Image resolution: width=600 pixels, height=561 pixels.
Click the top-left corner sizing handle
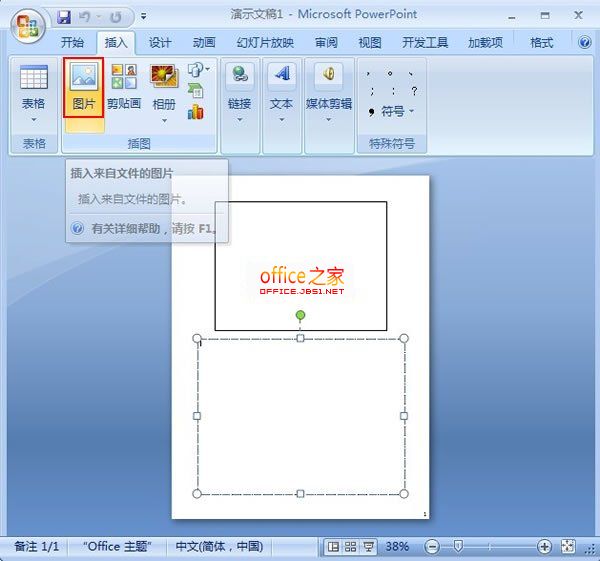[197, 338]
